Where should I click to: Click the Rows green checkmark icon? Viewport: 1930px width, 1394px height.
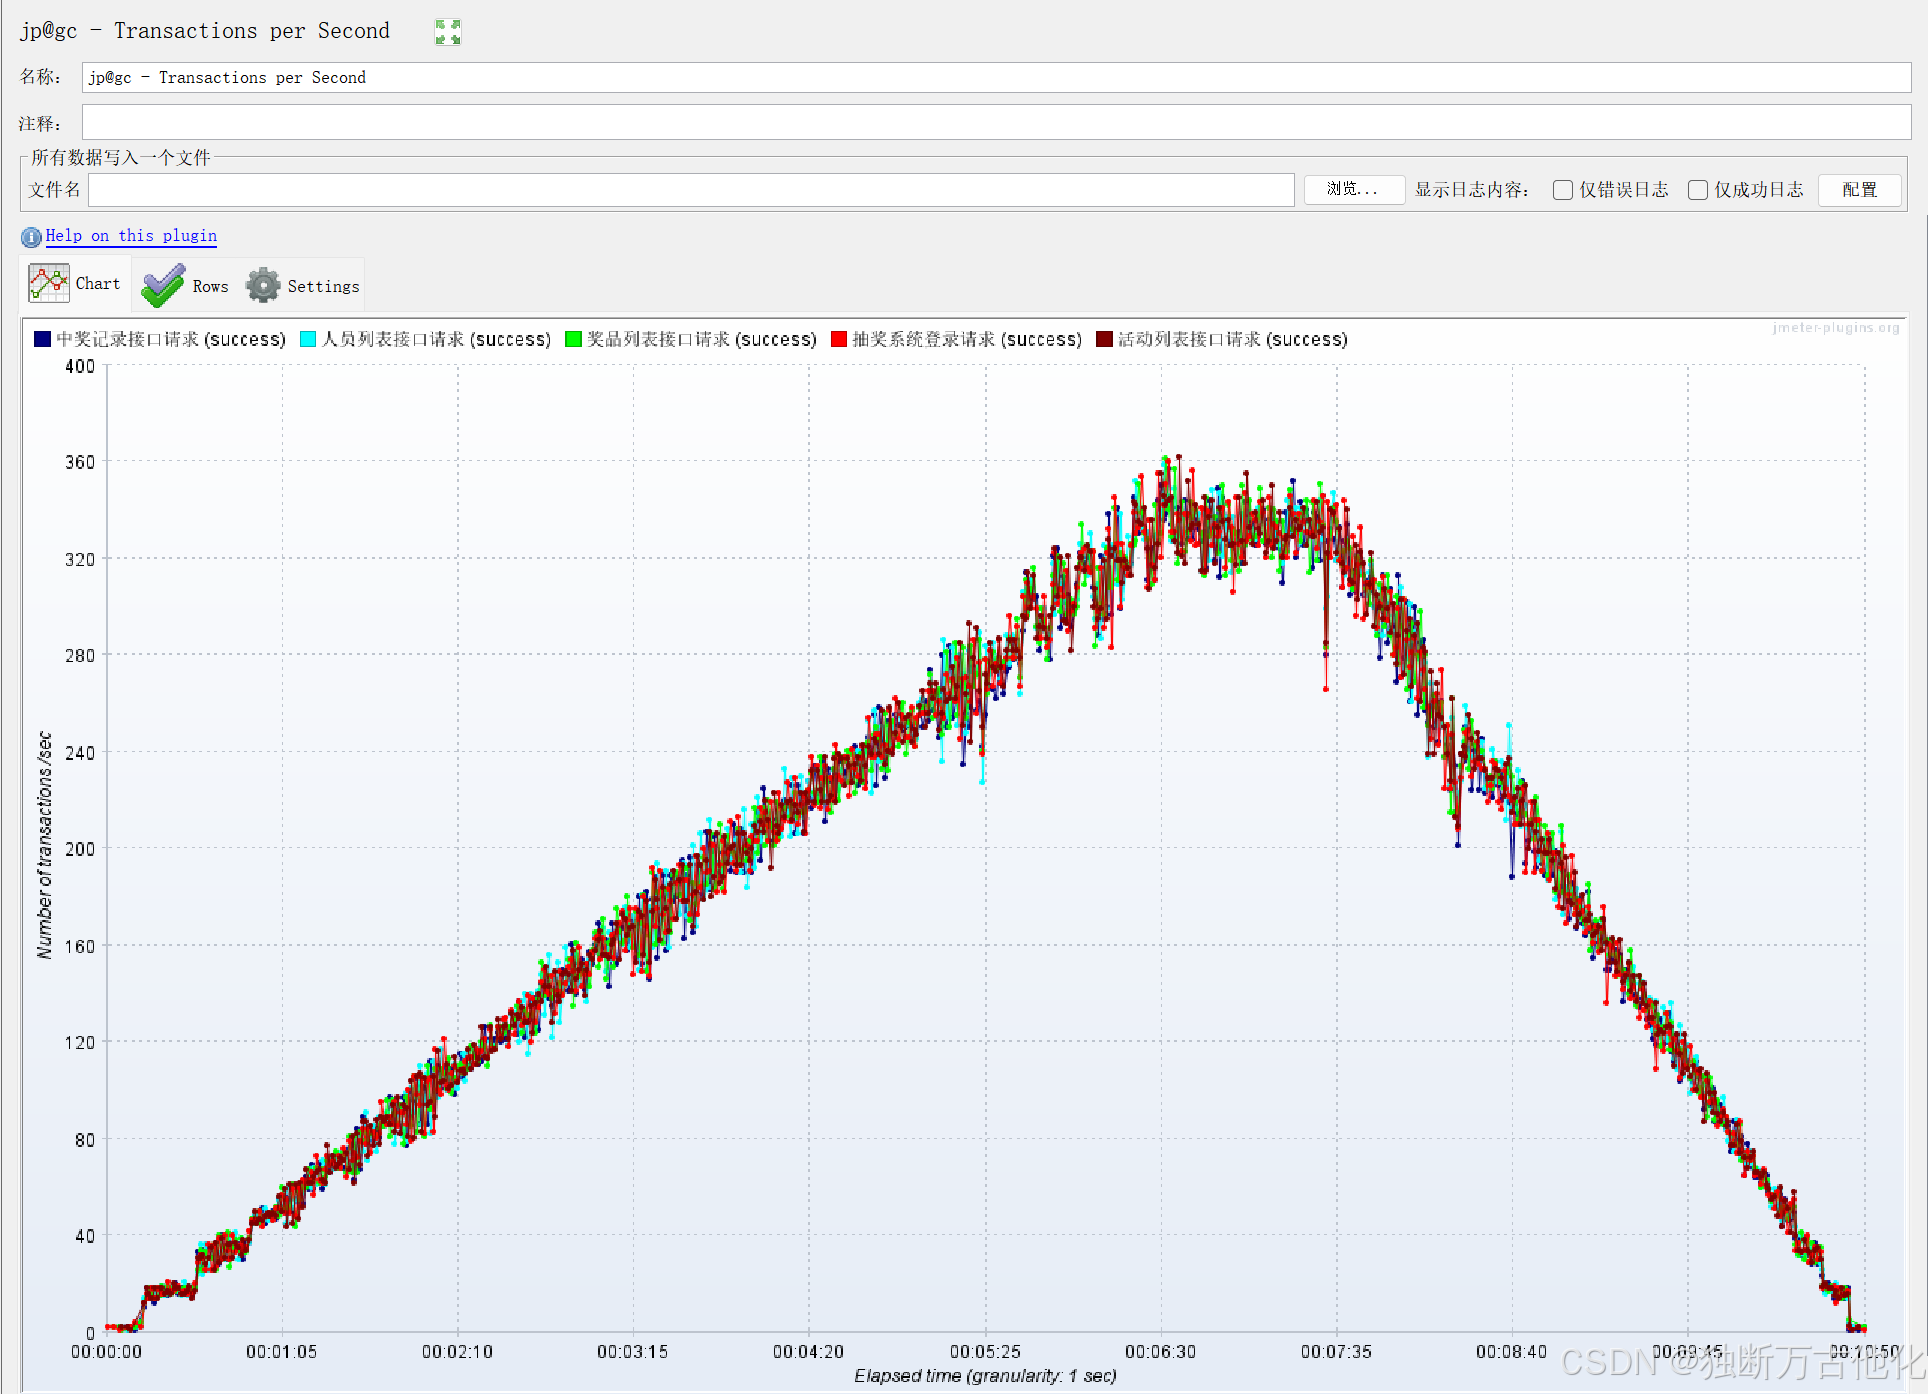coord(163,286)
